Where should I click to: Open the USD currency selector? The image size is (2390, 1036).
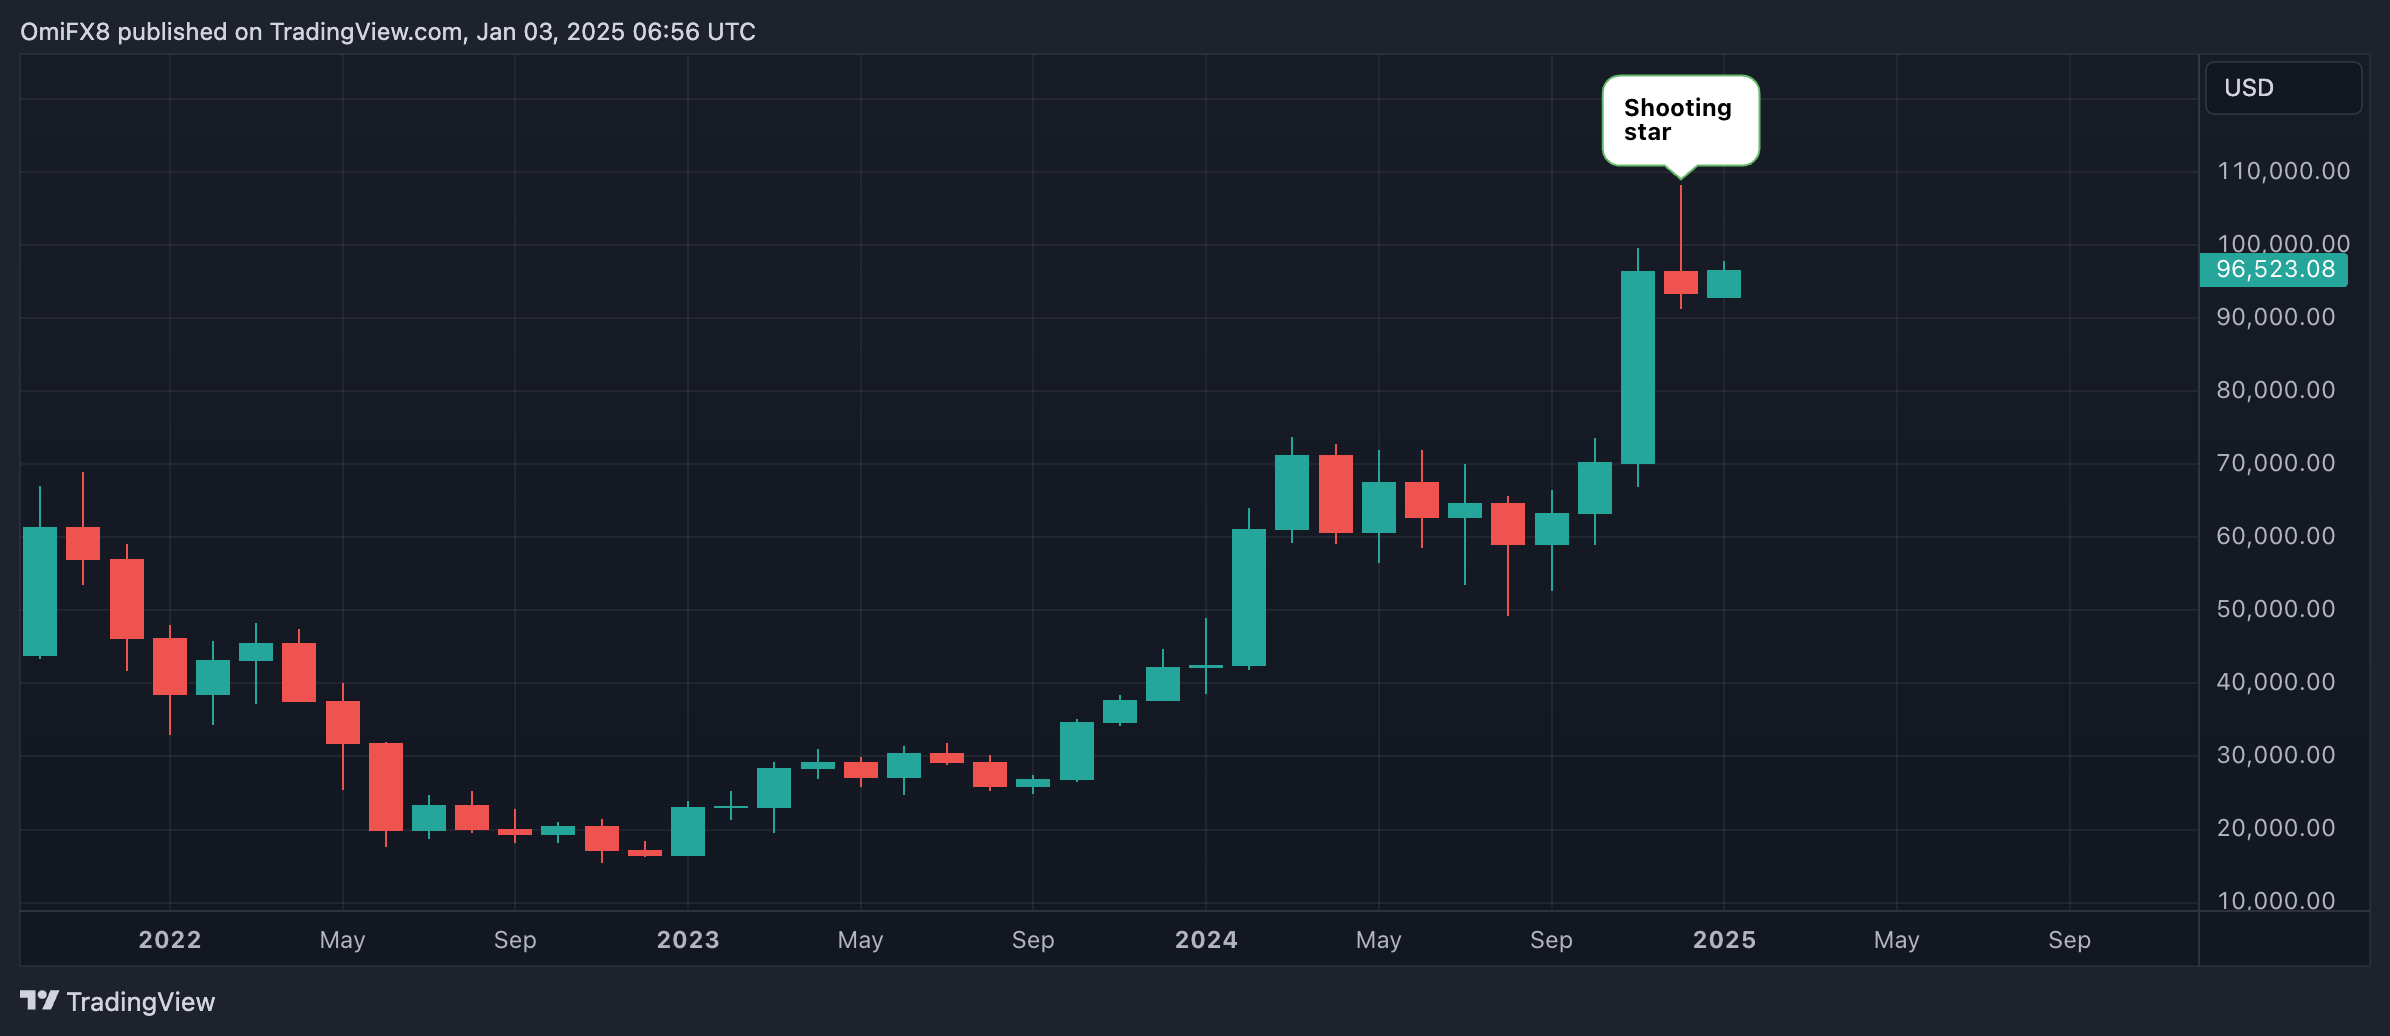pyautogui.click(x=2283, y=88)
